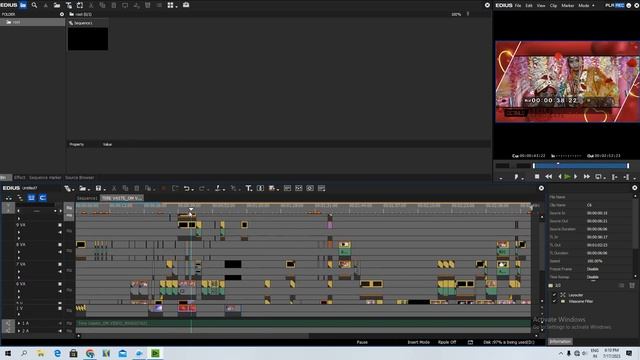This screenshot has height=360, width=640.
Task: Expand audio track 1 A
Action: tap(19, 323)
